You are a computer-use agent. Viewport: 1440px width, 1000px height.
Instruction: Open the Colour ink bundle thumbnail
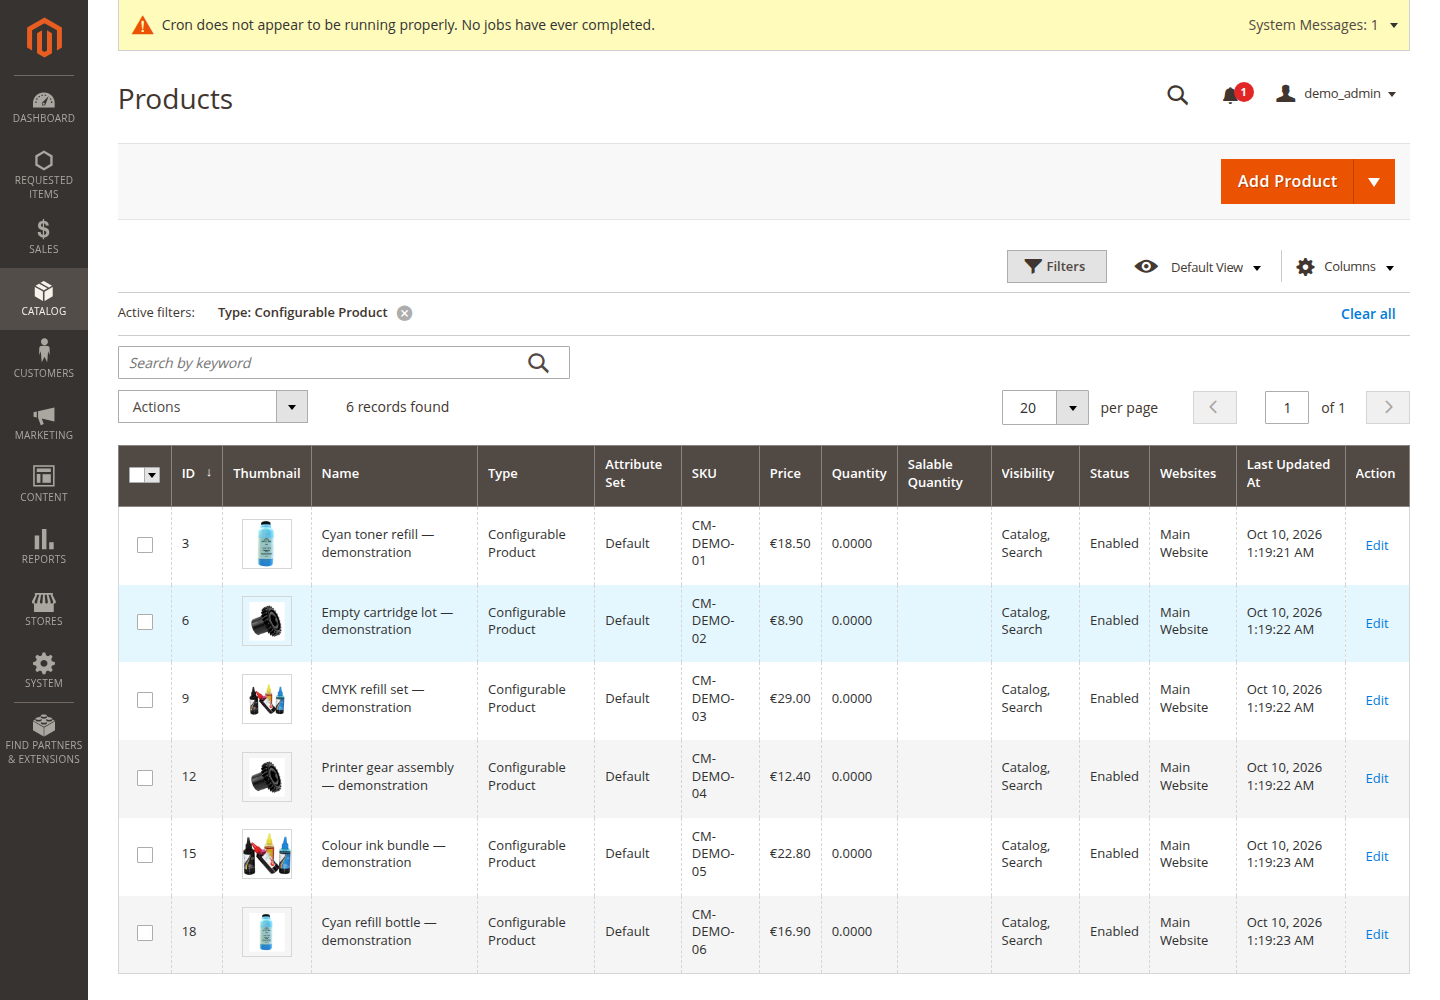click(267, 854)
